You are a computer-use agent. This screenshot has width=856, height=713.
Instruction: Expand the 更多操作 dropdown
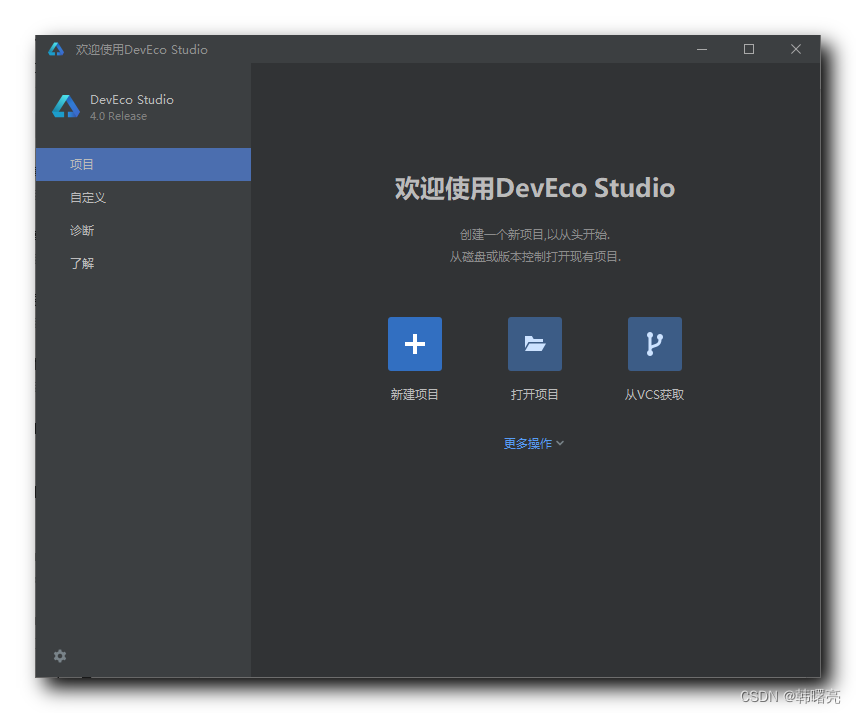[528, 444]
